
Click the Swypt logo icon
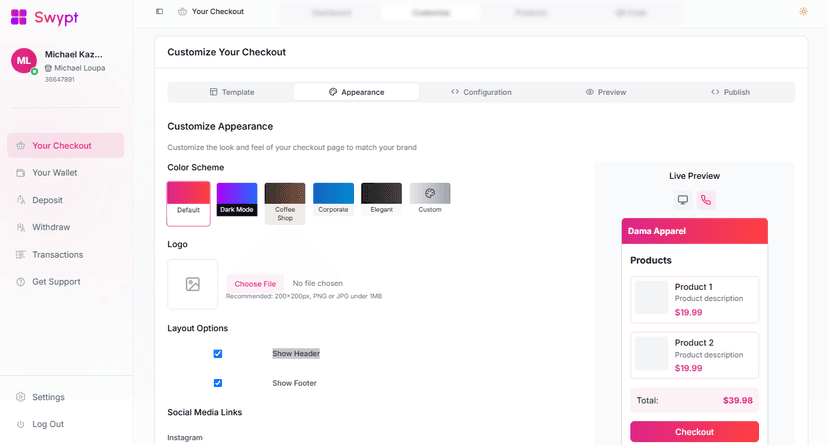[x=19, y=17]
